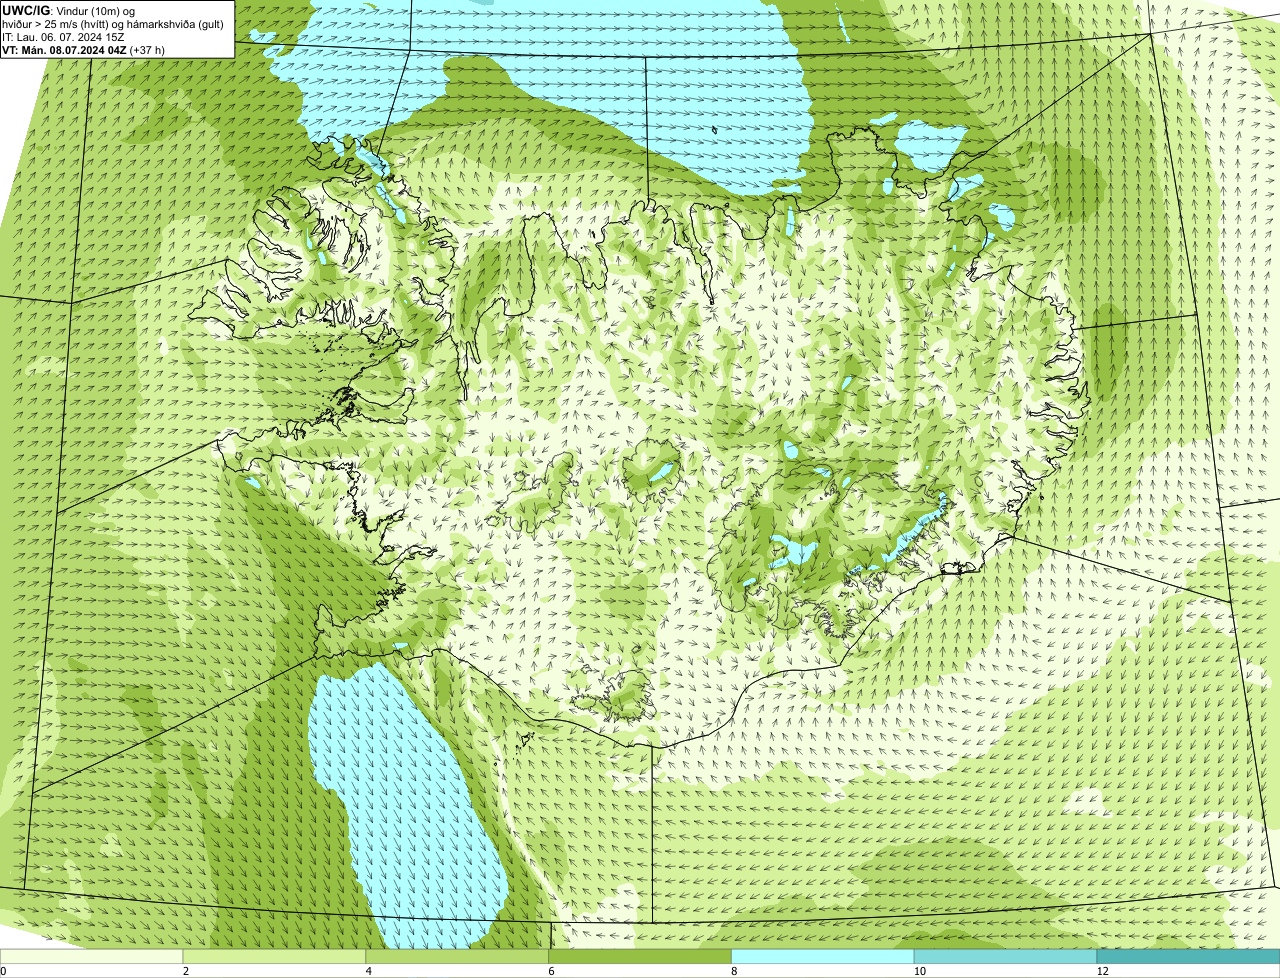Pick the teal colorbar segment above 12
Screen dimensions: 1280x978
[1189, 957]
